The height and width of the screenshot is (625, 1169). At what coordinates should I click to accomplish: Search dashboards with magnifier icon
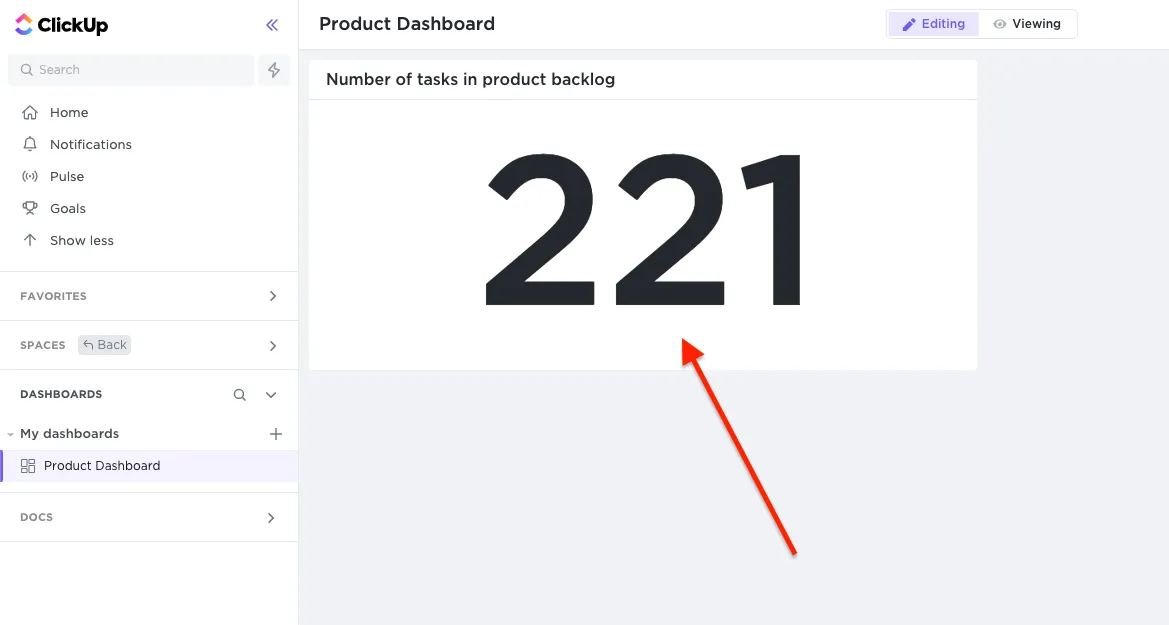pyautogui.click(x=240, y=395)
